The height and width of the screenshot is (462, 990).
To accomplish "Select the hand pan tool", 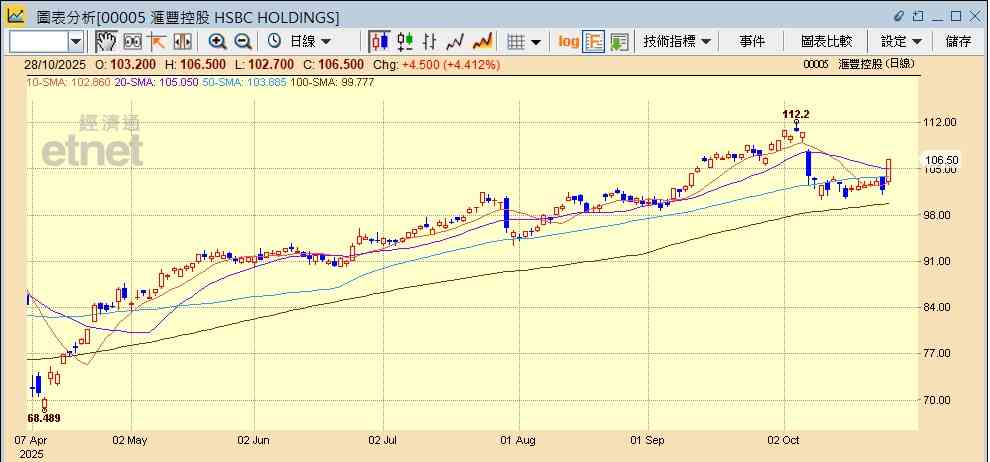I will [106, 41].
